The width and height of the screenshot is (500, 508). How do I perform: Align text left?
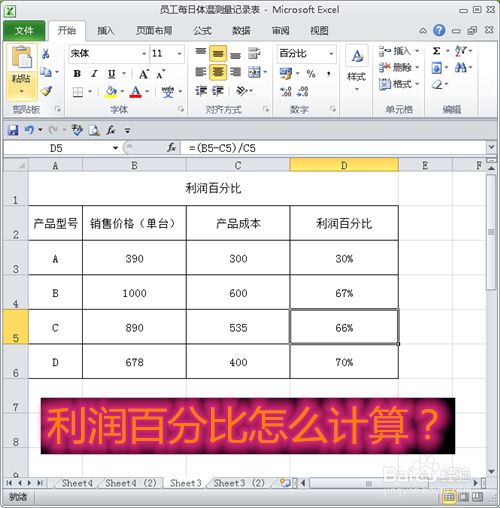pos(201,72)
